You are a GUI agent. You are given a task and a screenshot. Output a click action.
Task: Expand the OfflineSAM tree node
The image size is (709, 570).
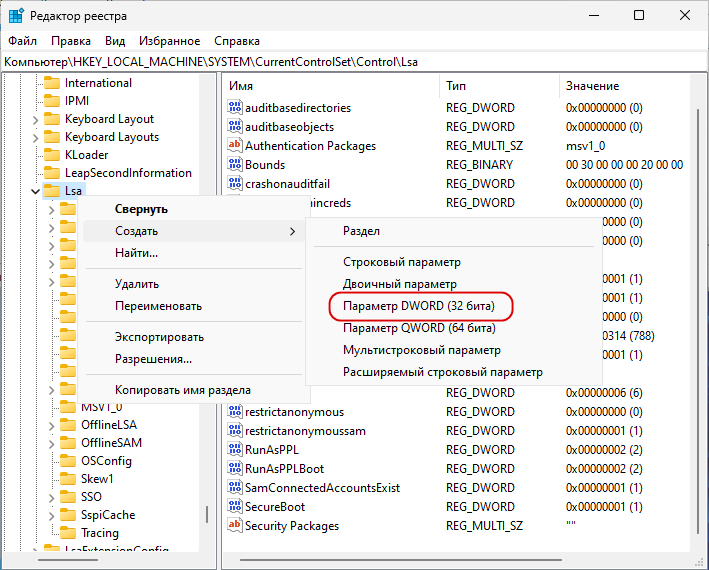pos(51,444)
